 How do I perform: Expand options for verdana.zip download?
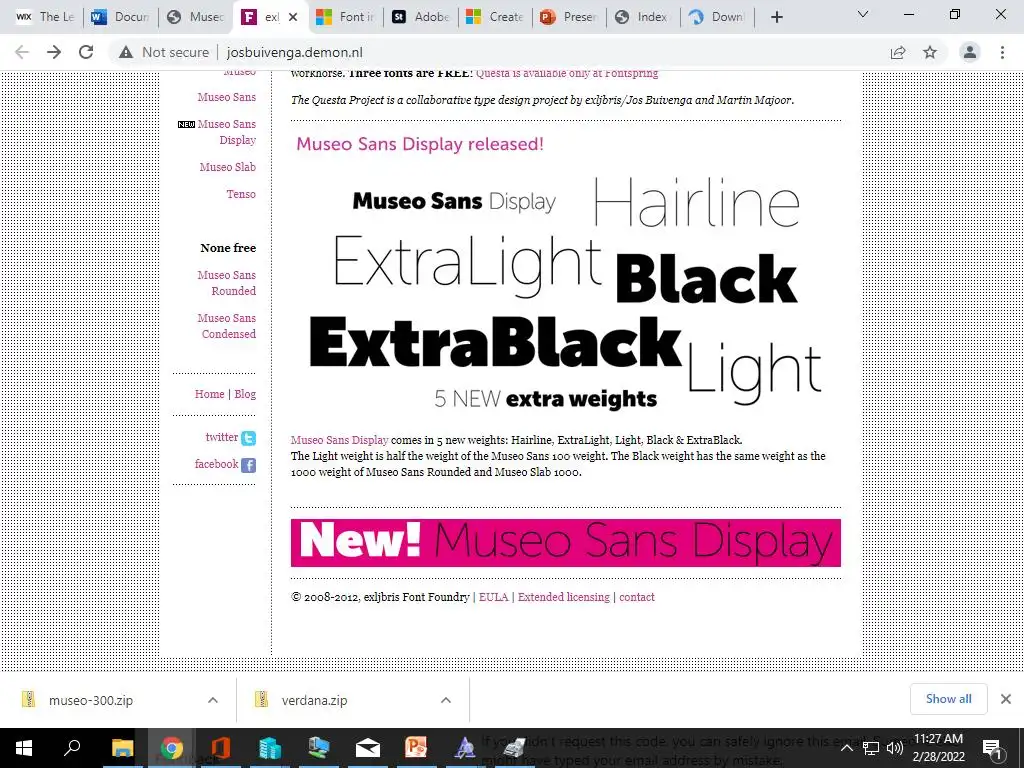pyautogui.click(x=446, y=700)
